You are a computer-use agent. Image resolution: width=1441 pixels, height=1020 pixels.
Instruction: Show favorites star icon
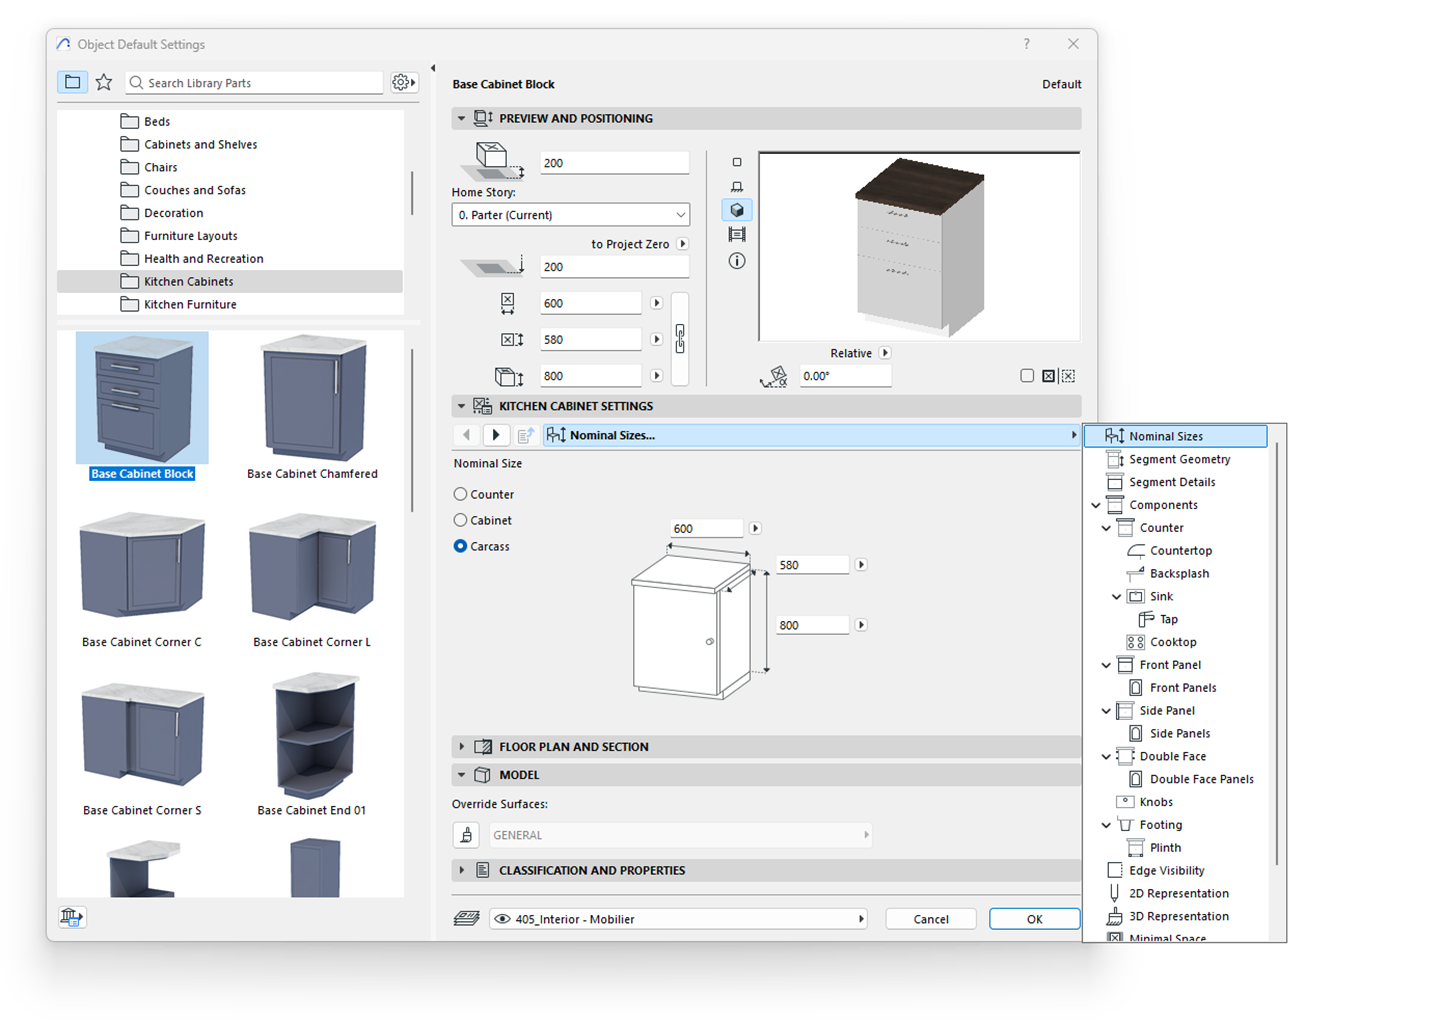[104, 82]
